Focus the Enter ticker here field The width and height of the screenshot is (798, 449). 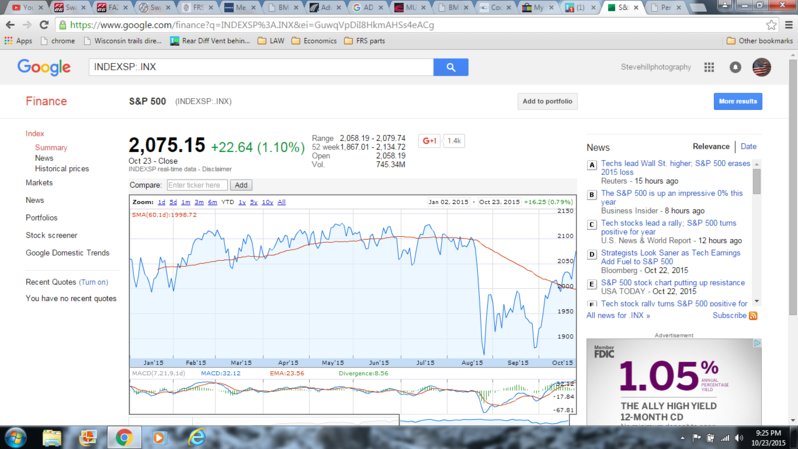coord(196,185)
